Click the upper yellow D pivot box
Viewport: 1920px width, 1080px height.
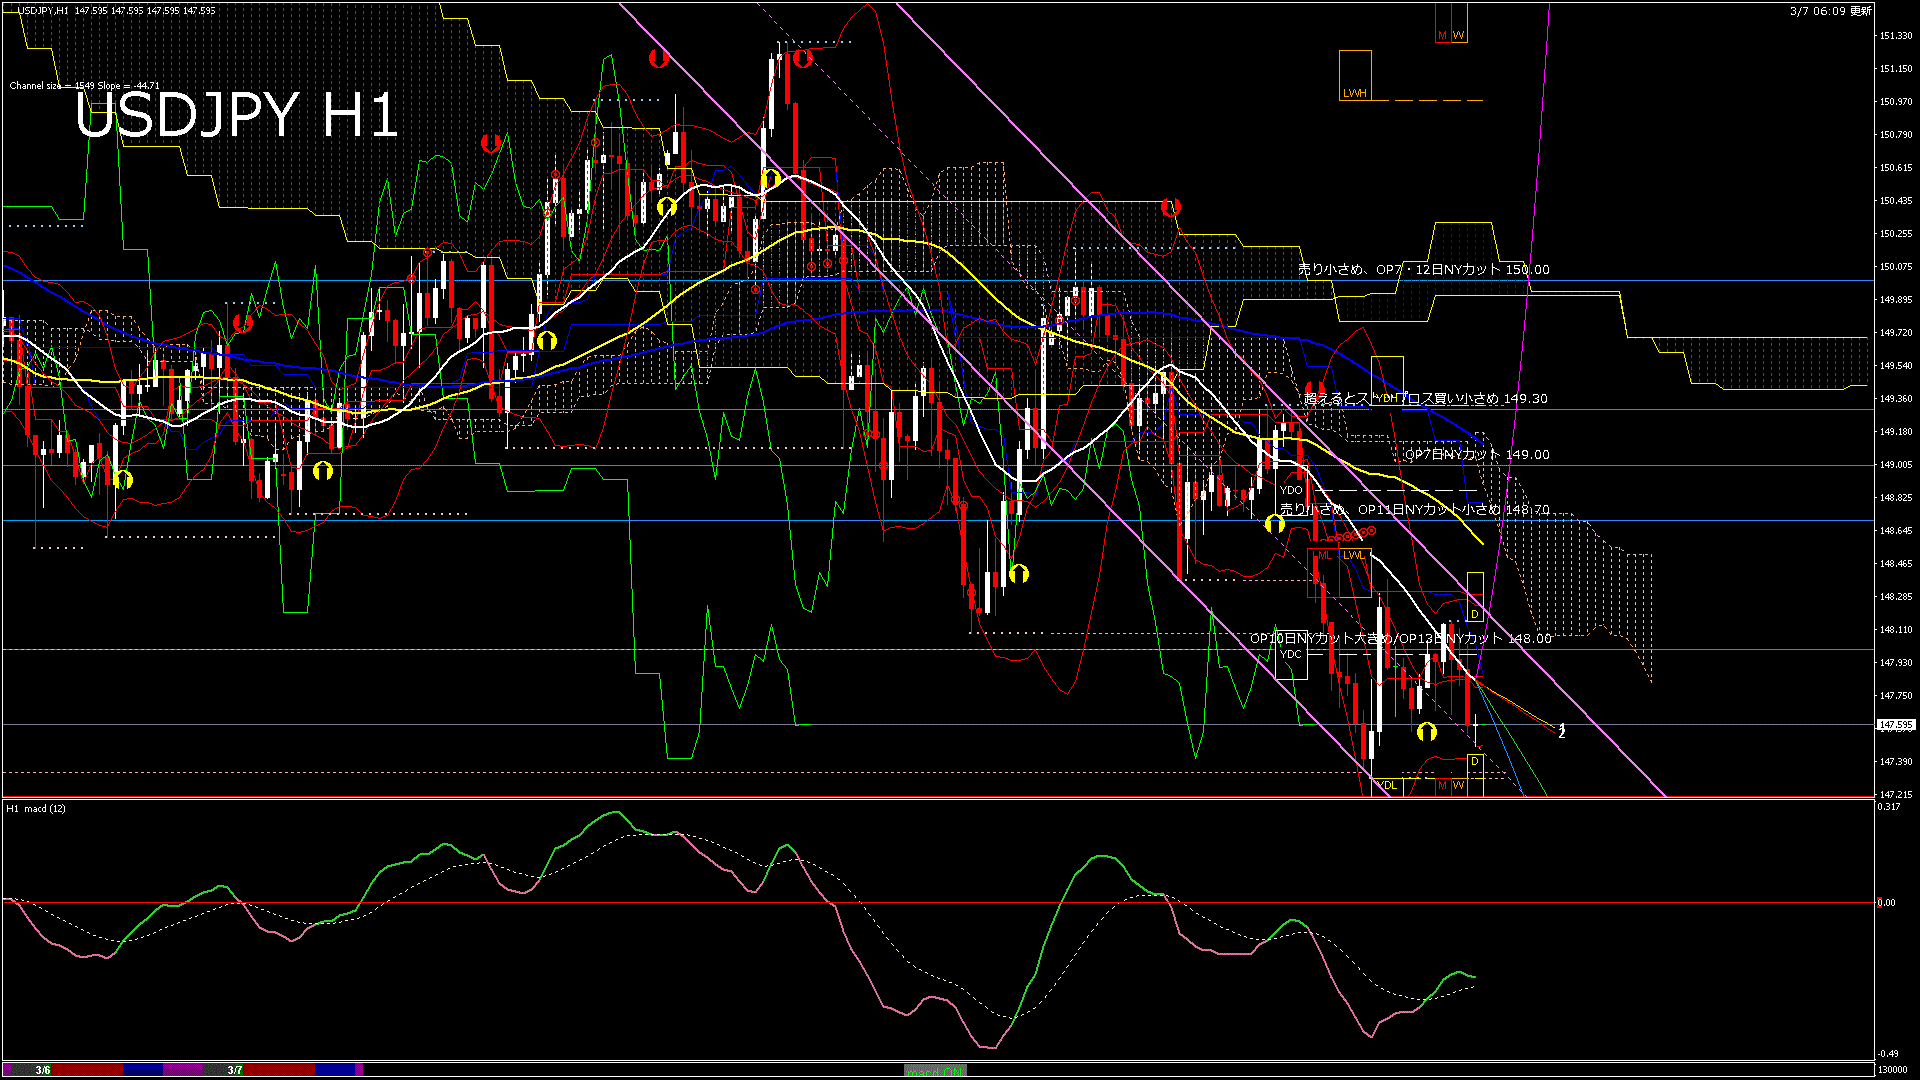tap(1475, 614)
